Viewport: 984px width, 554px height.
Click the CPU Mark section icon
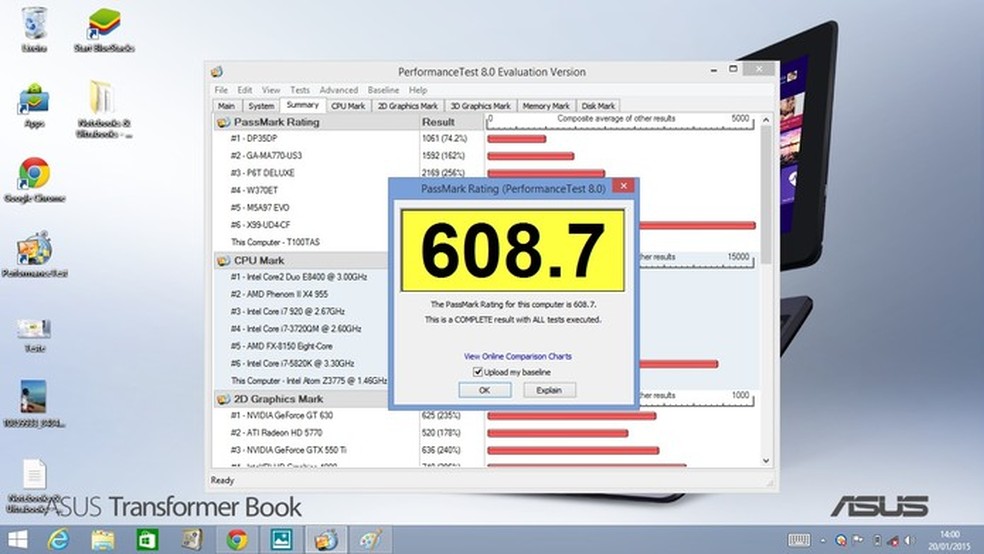[x=222, y=260]
